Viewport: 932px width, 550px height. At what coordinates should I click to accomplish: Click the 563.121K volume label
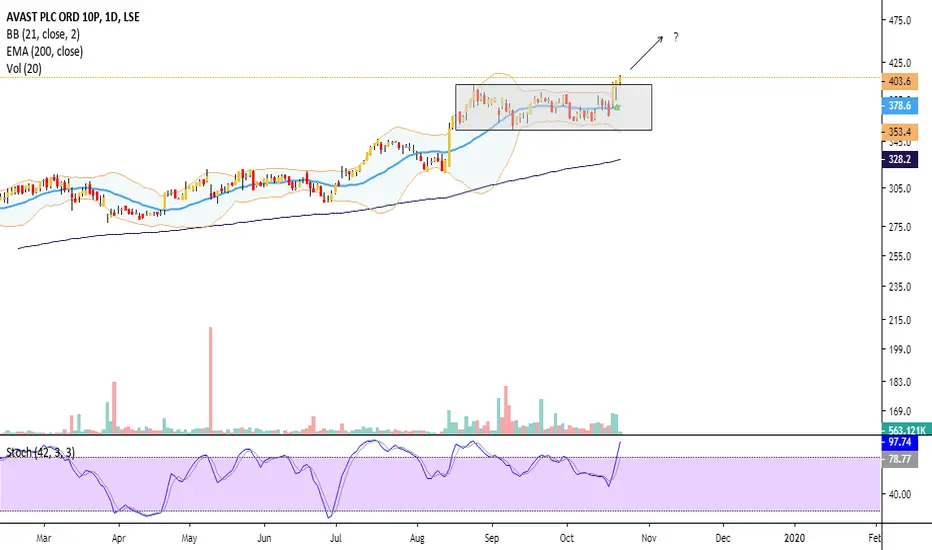tap(906, 430)
